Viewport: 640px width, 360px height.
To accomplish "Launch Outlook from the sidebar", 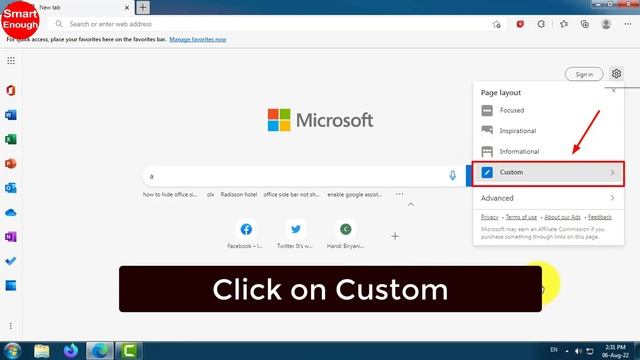I will point(11,188).
